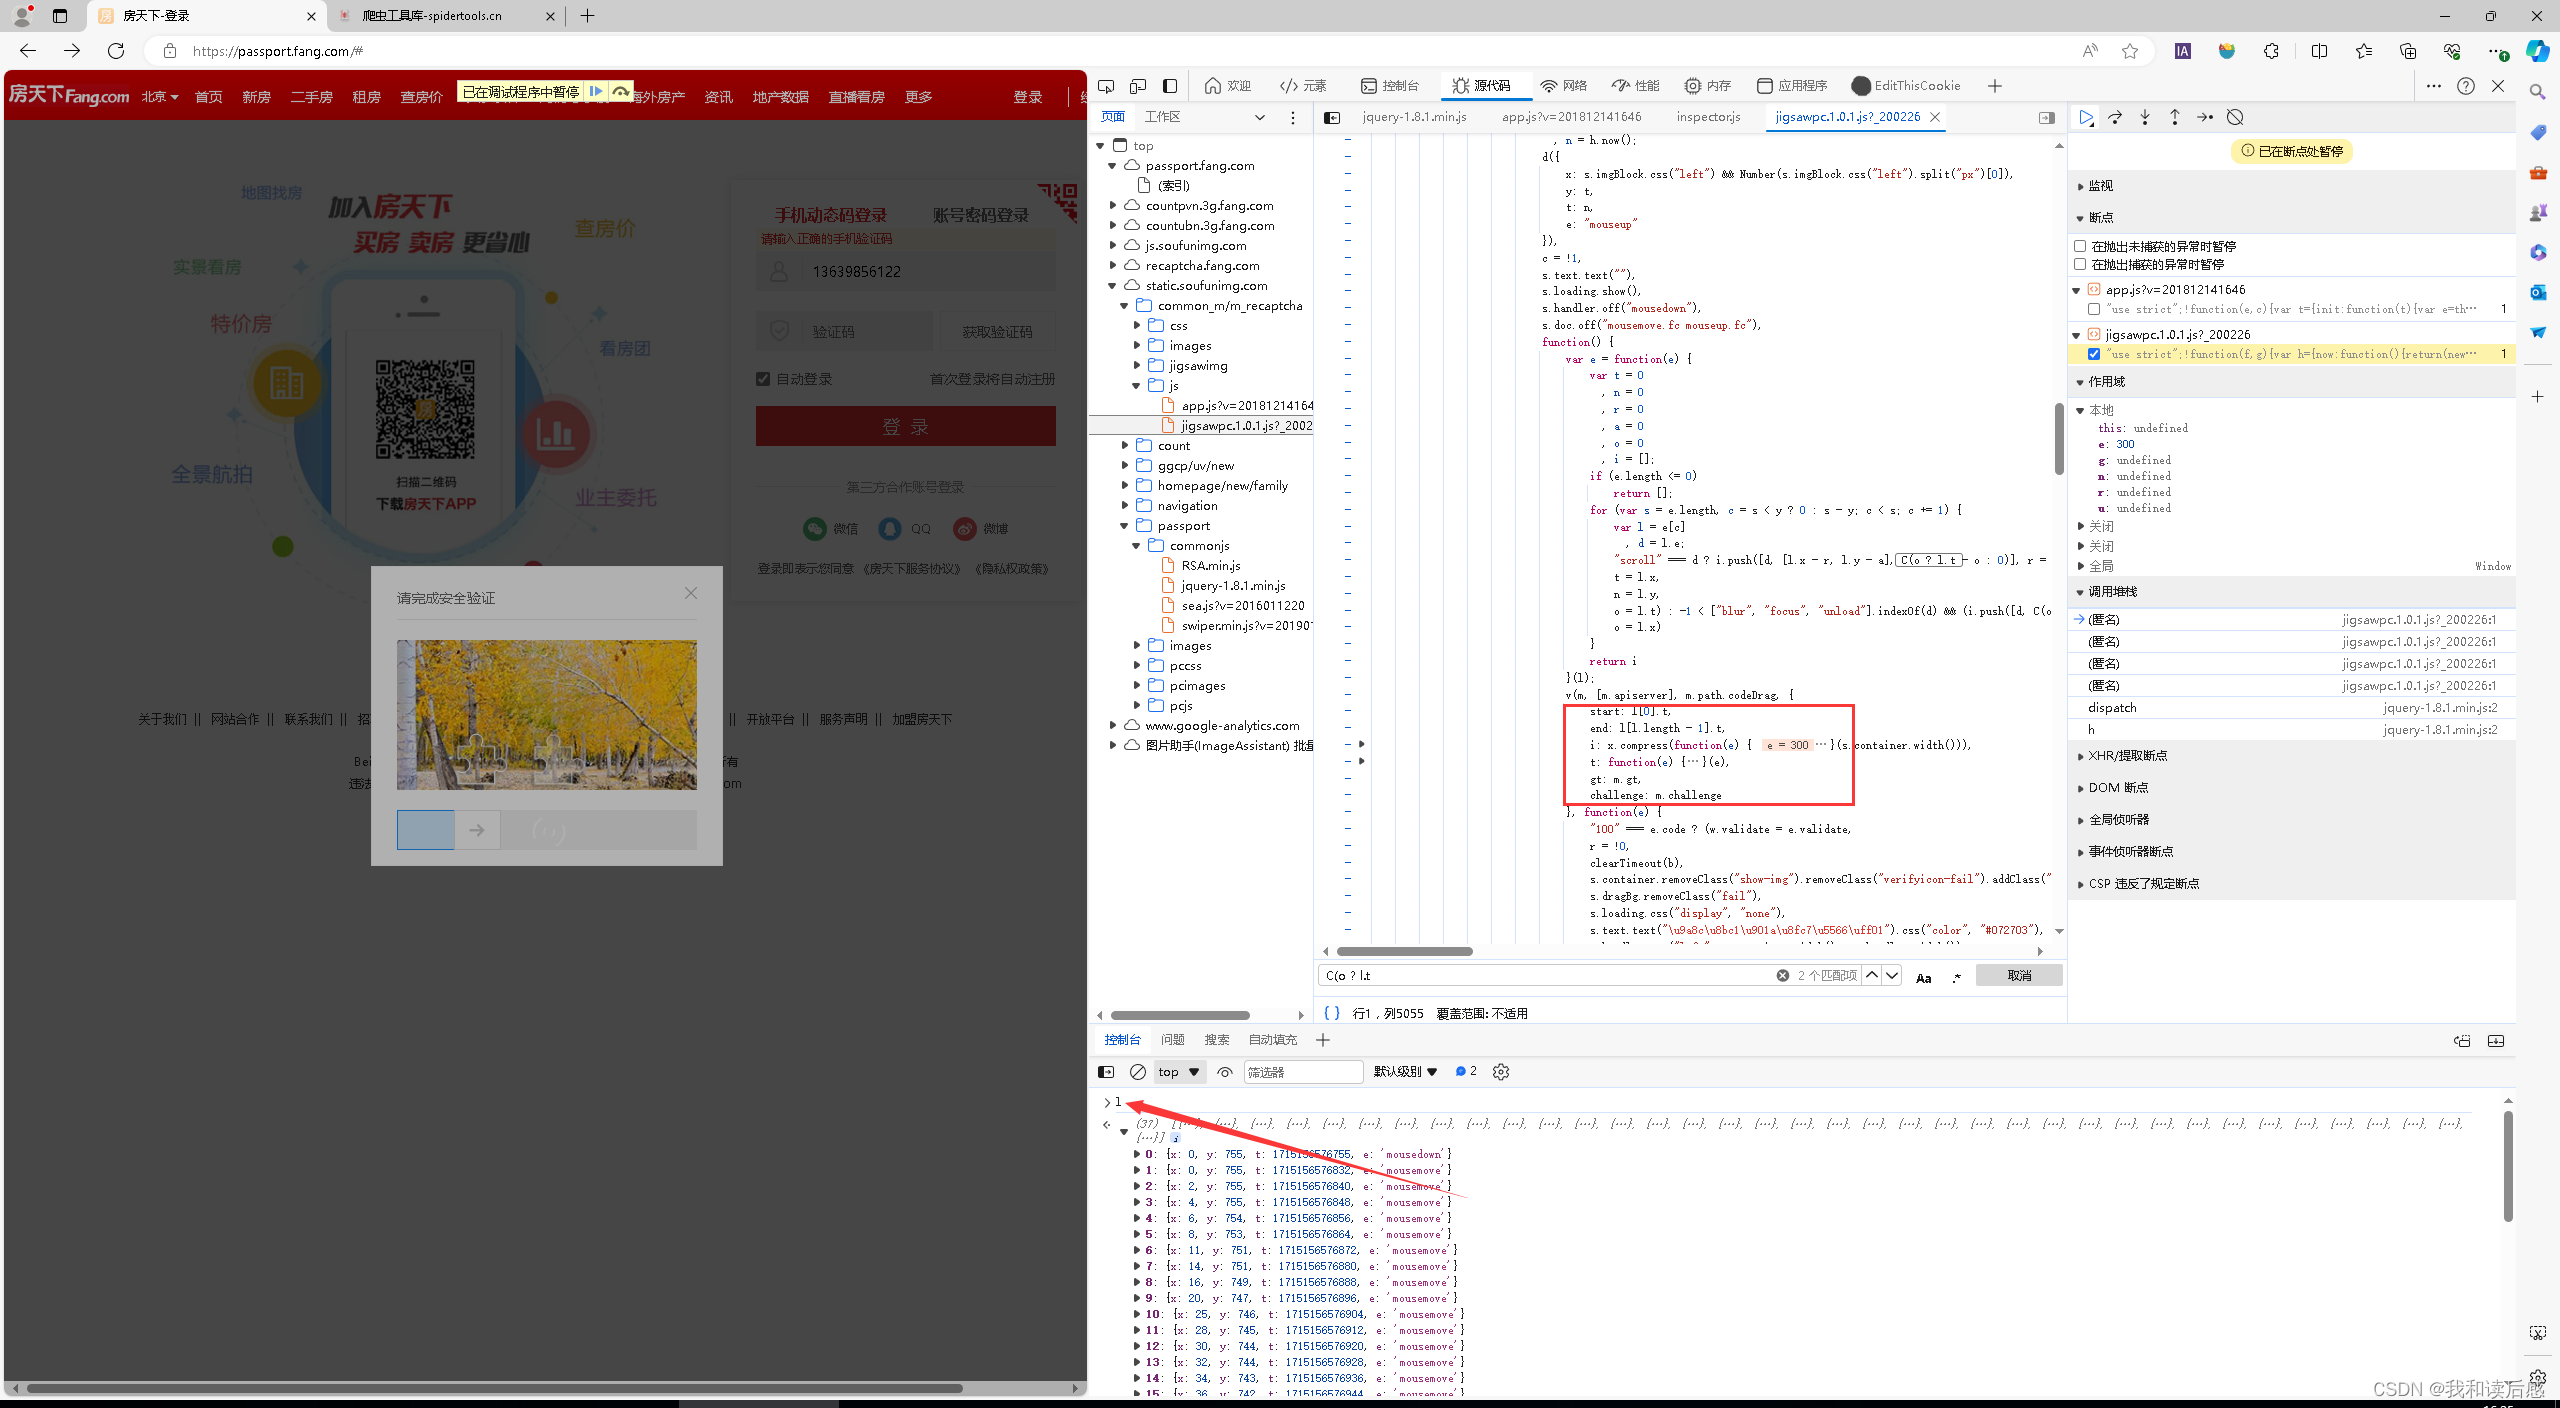Toggle file navigator pane icon in sources
This screenshot has width=2560, height=1408.
pos(1332,118)
